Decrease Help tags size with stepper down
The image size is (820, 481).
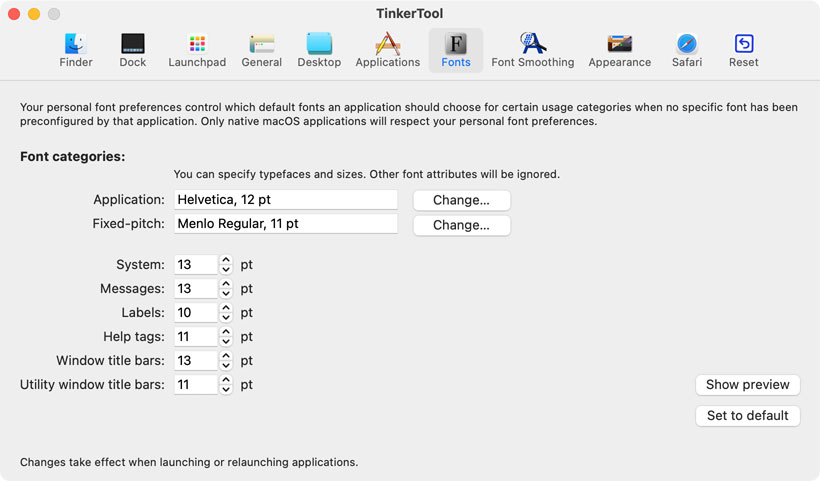pyautogui.click(x=225, y=342)
